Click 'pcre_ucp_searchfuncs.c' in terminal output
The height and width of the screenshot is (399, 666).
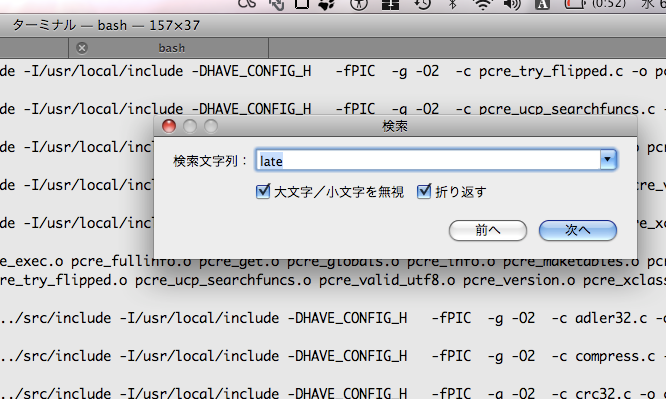coord(567,110)
